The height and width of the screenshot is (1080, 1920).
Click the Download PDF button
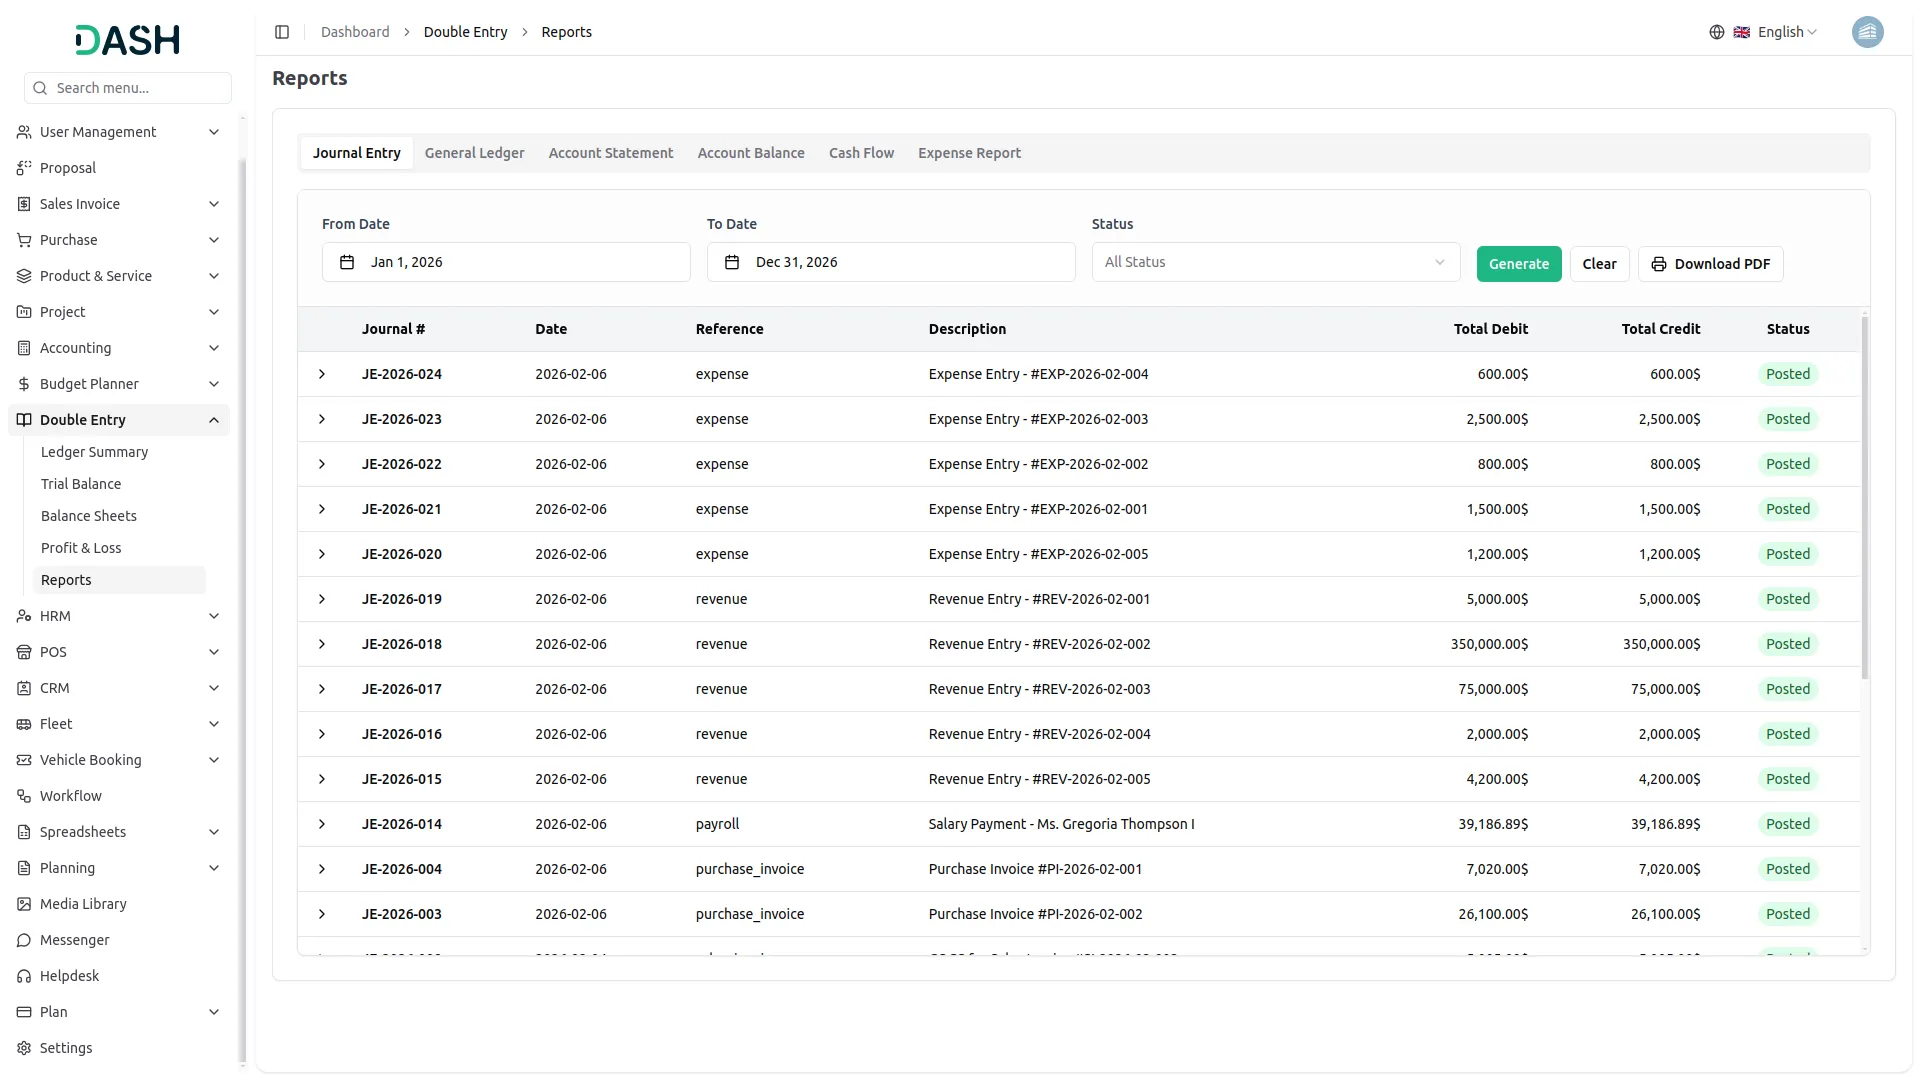[1710, 264]
